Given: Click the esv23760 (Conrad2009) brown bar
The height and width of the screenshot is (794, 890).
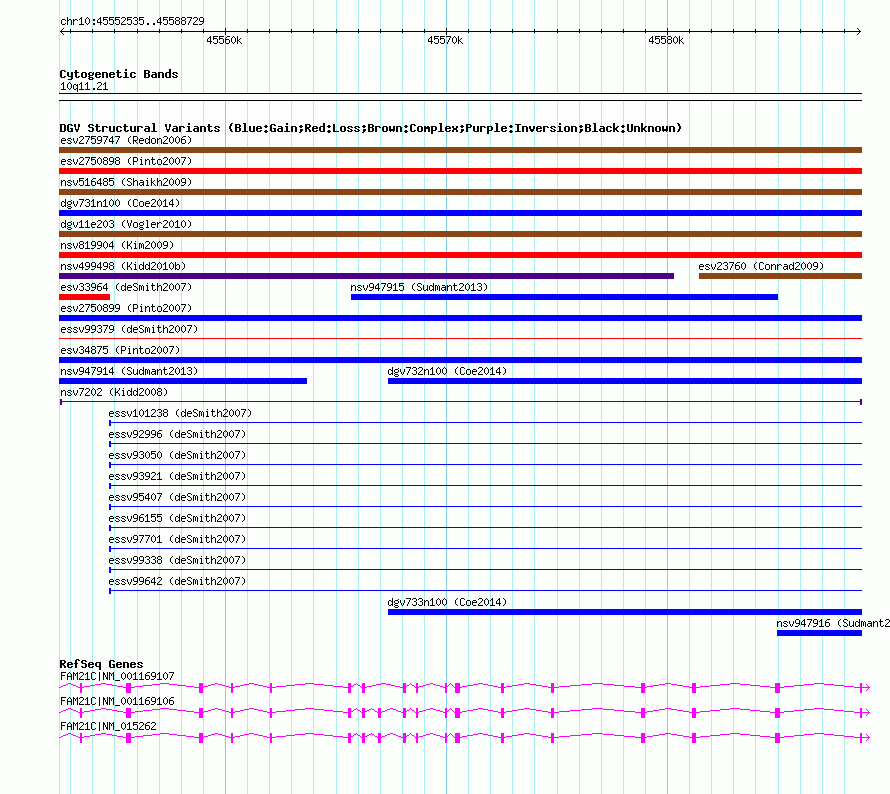Looking at the screenshot, I should click(x=780, y=276).
